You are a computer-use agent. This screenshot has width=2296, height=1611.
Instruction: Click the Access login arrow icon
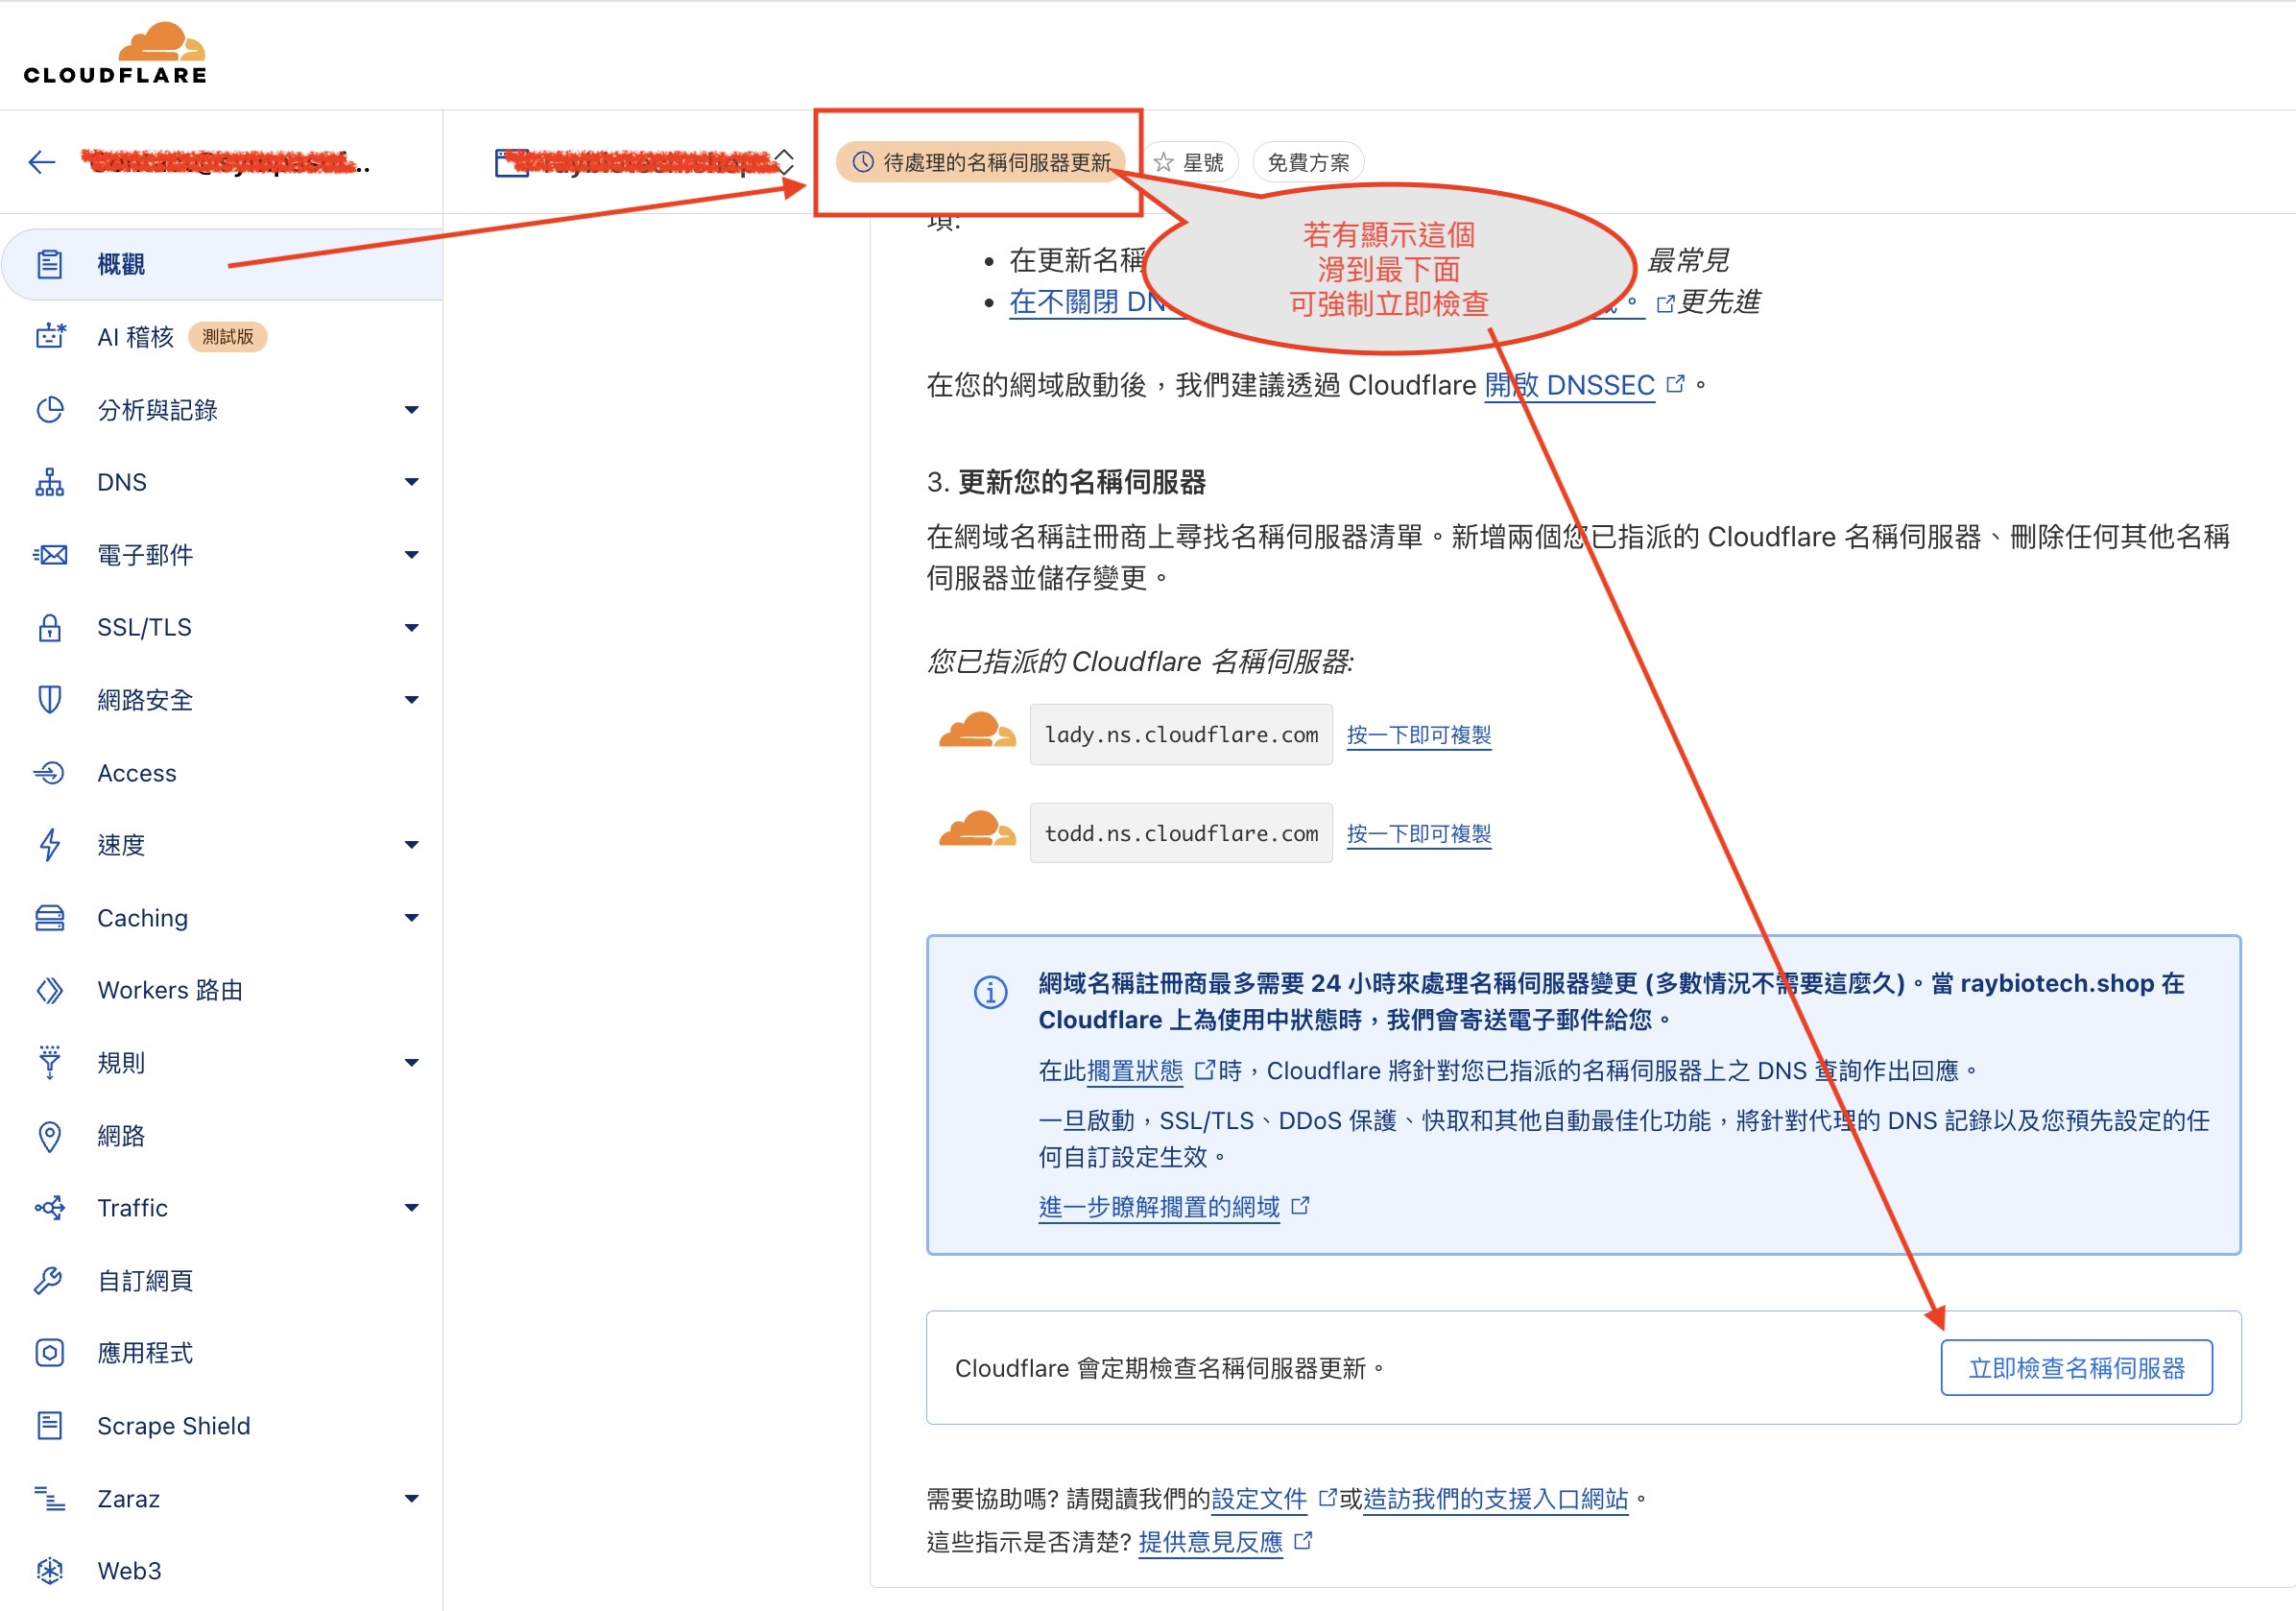[50, 773]
